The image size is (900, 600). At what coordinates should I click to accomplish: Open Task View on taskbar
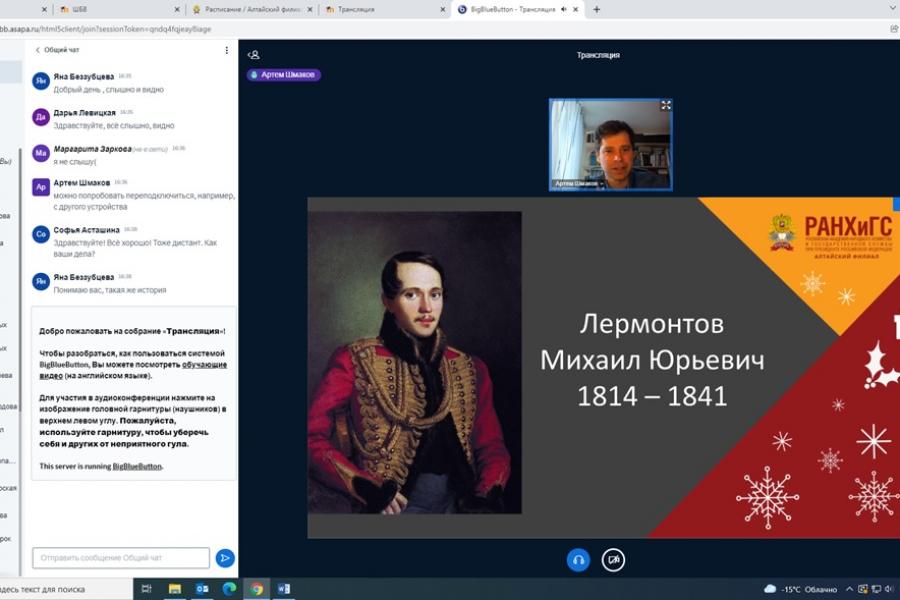pos(146,589)
